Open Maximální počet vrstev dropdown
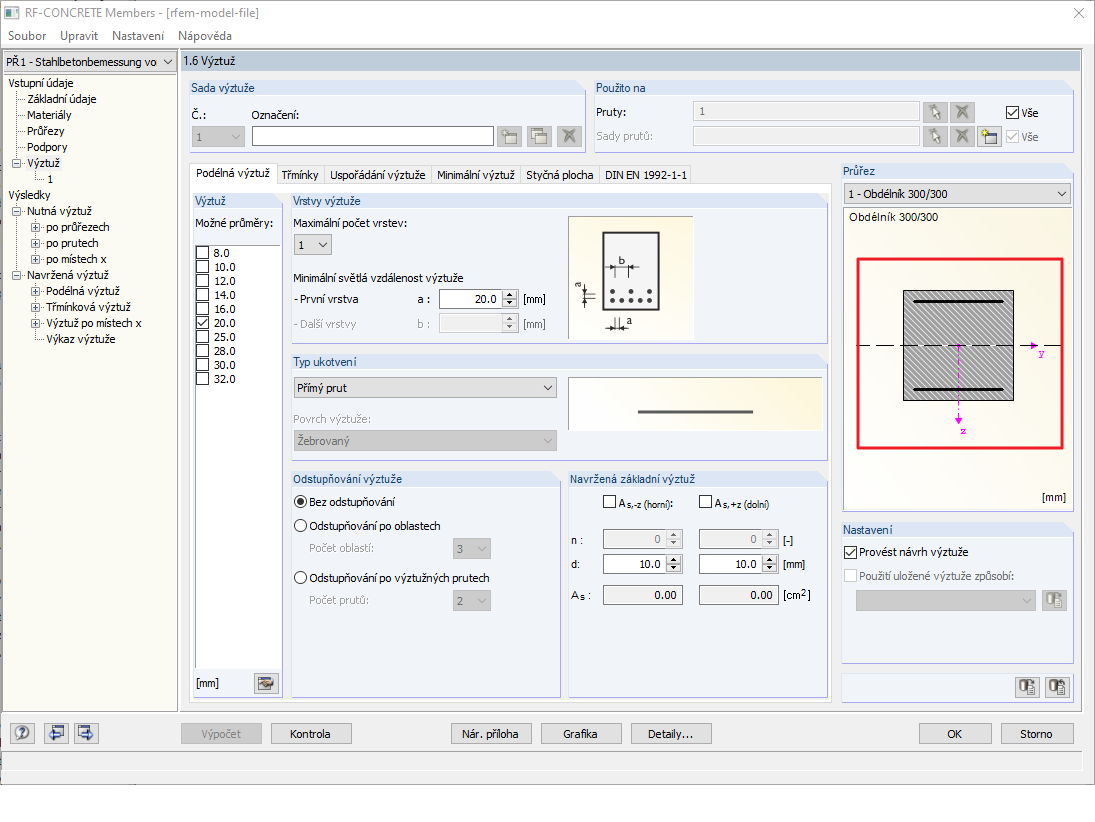 (x=312, y=245)
